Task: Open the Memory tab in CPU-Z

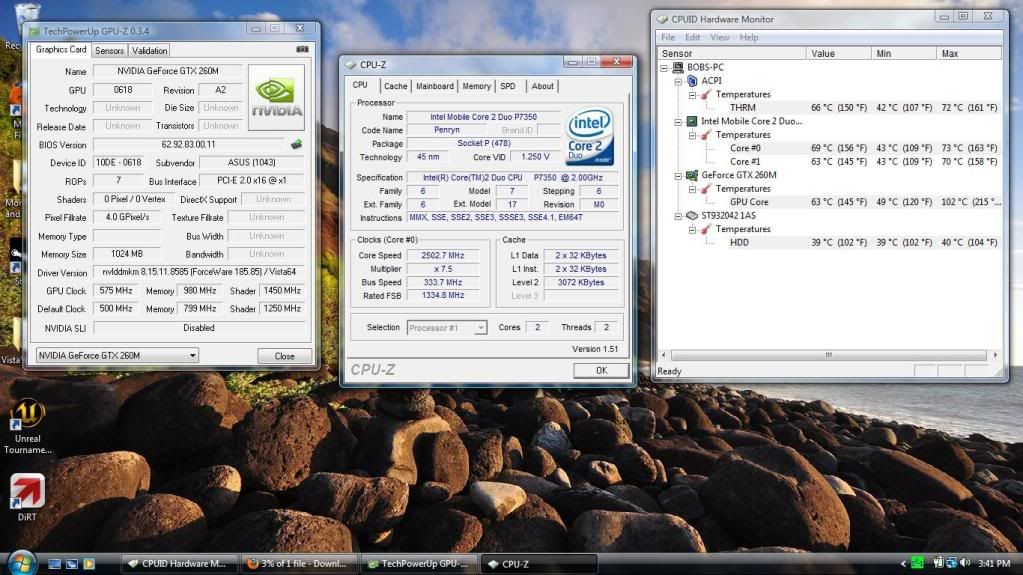Action: pos(476,86)
